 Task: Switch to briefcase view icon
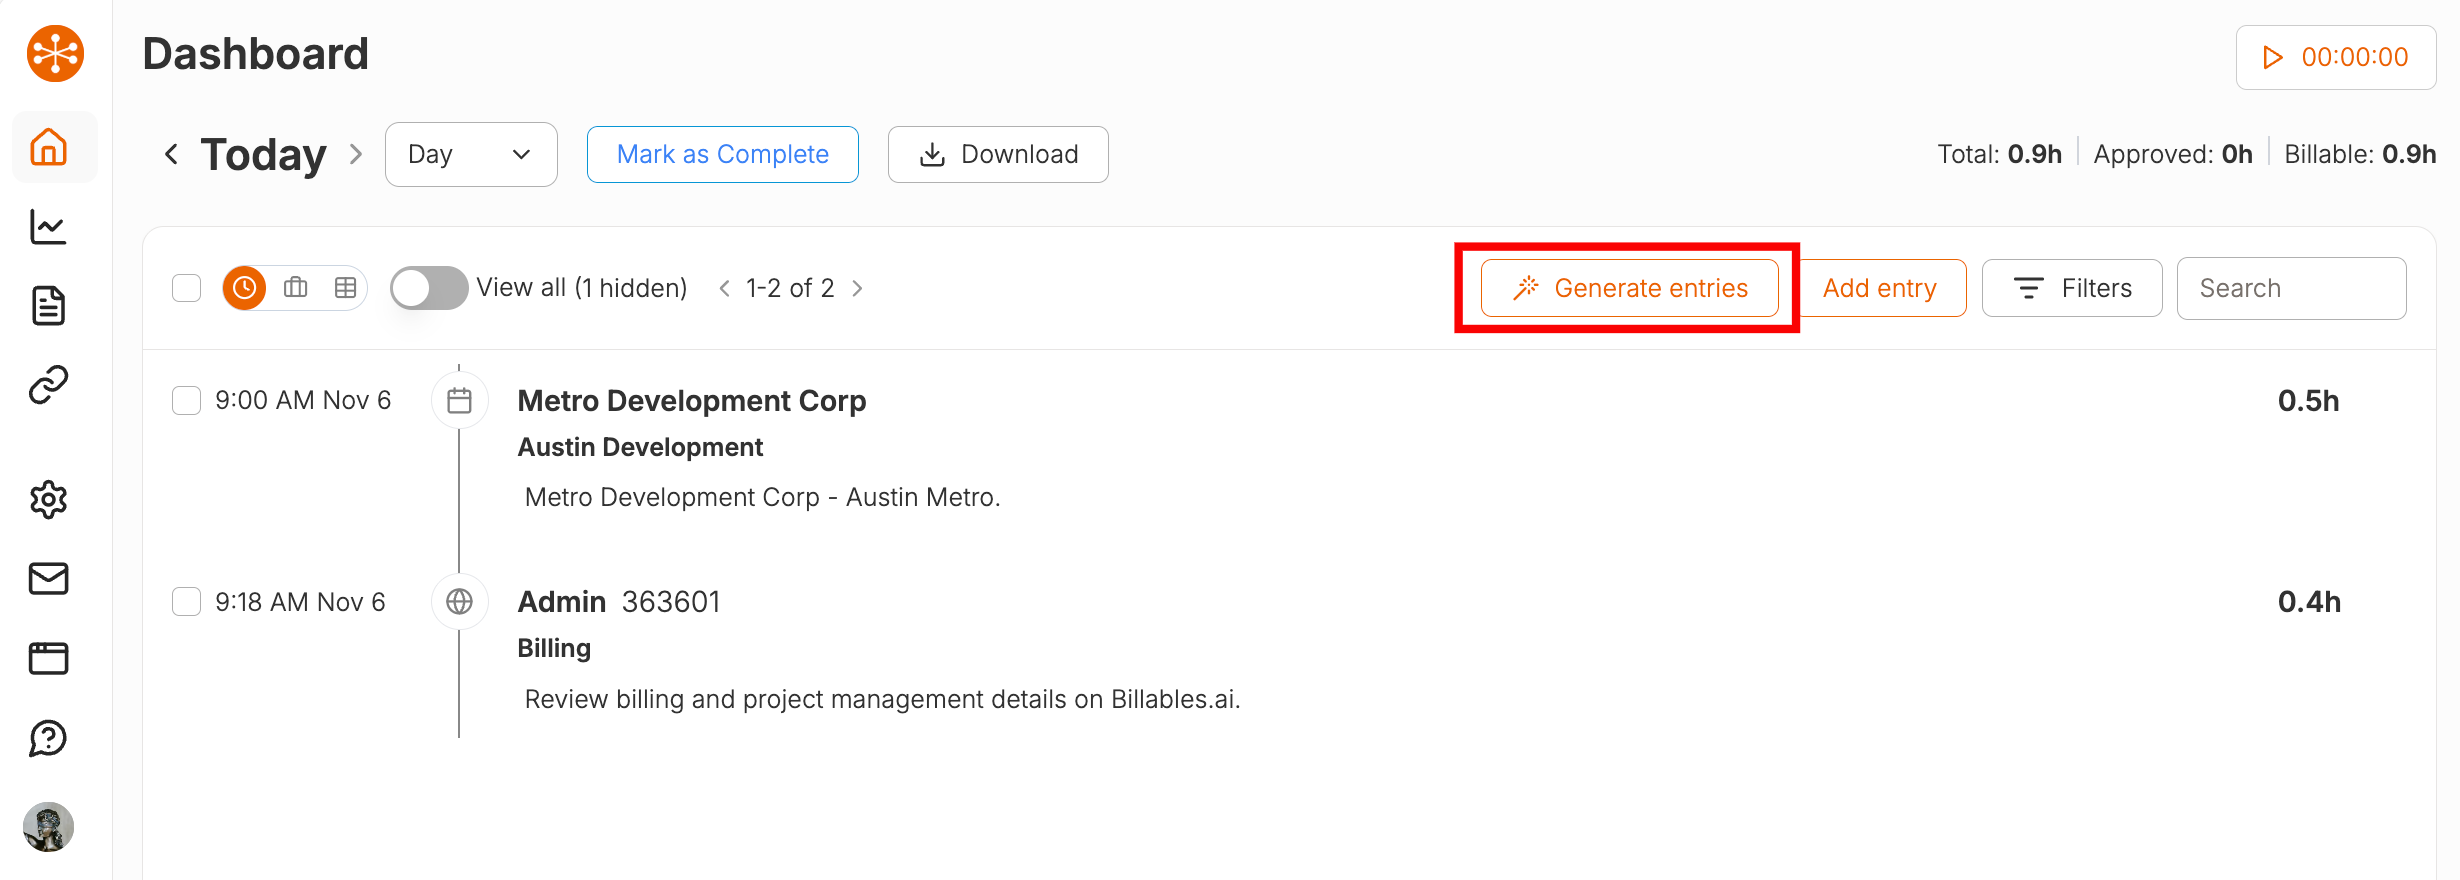click(x=295, y=288)
